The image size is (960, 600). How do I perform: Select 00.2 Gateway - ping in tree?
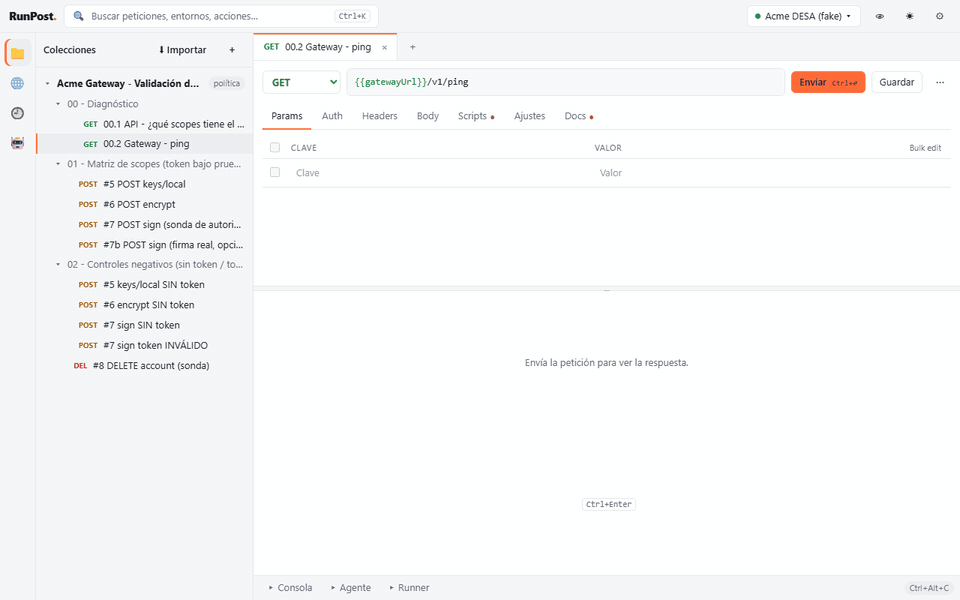(x=144, y=144)
